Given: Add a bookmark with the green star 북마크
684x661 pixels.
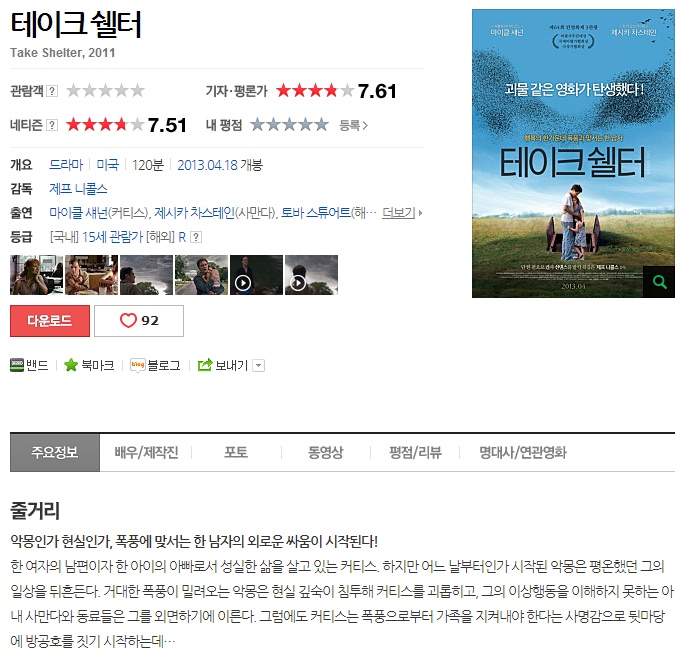Looking at the screenshot, I should (x=71, y=365).
